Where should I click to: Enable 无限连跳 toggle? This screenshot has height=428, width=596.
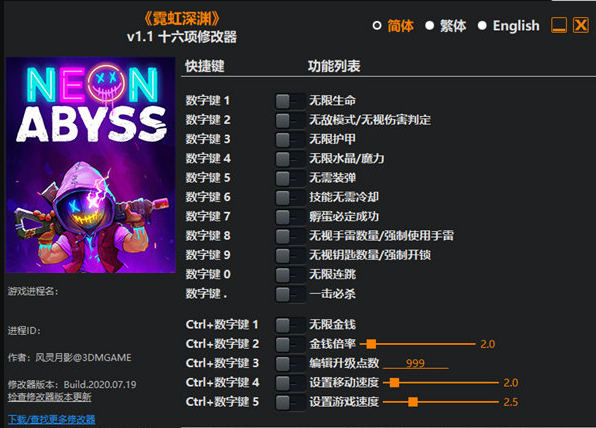pyautogui.click(x=290, y=275)
